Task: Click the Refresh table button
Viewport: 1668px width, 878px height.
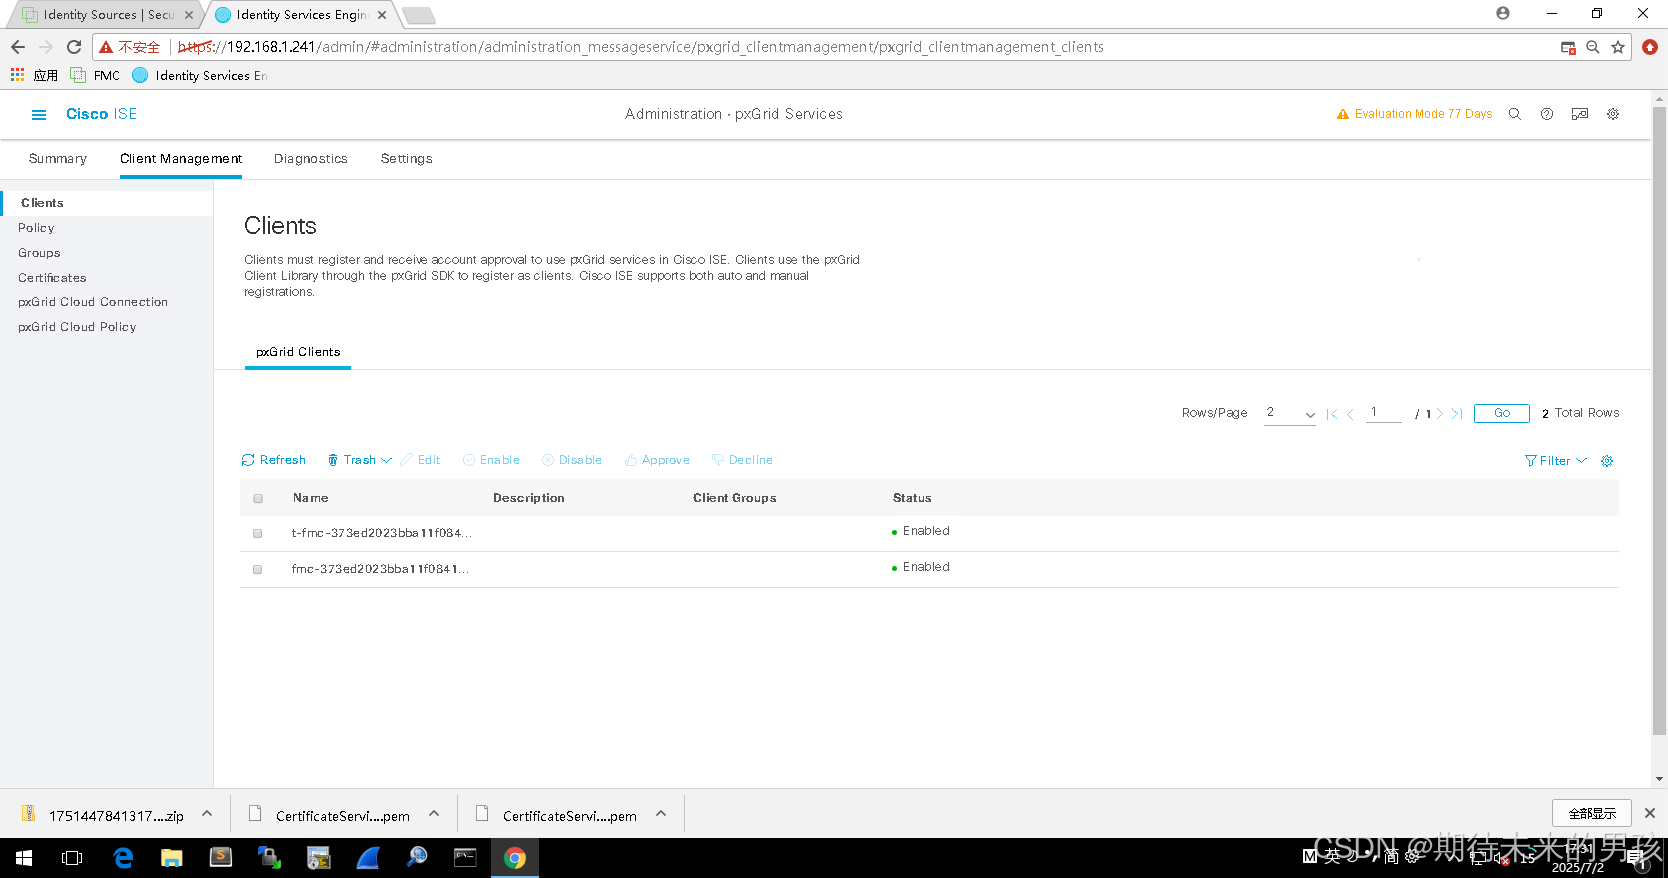Action: [274, 460]
